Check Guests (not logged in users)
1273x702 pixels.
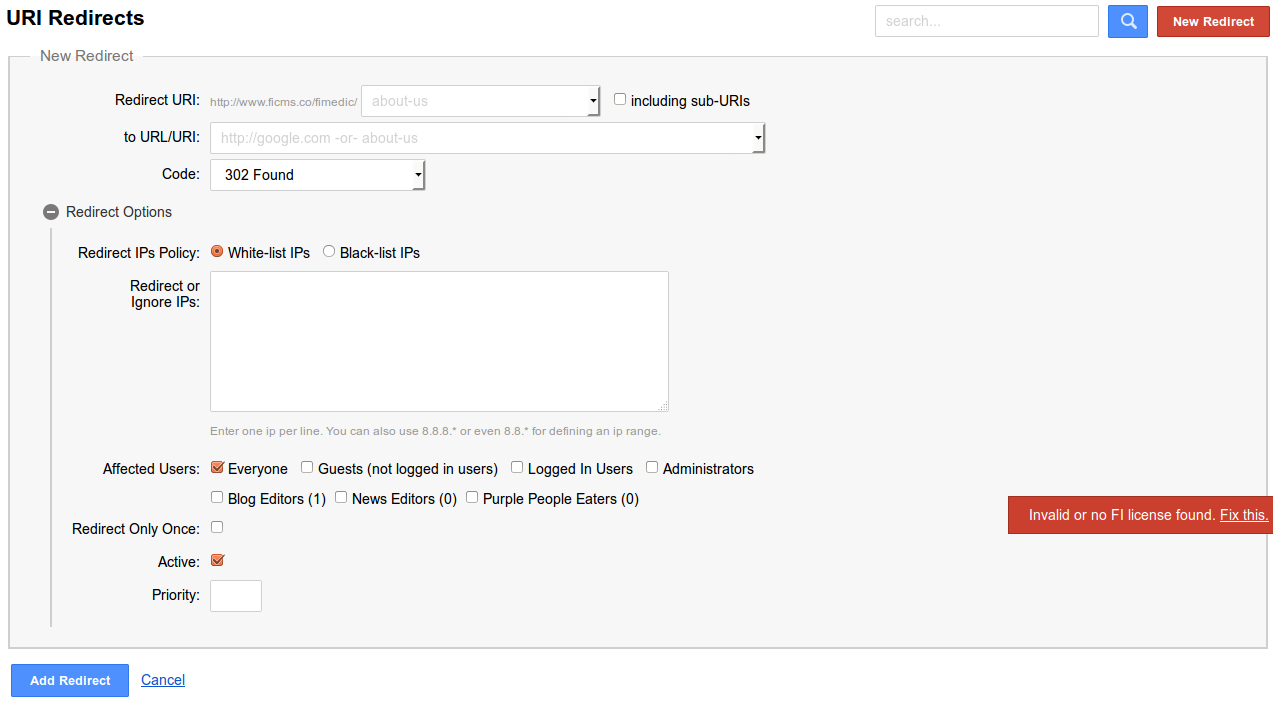point(308,468)
